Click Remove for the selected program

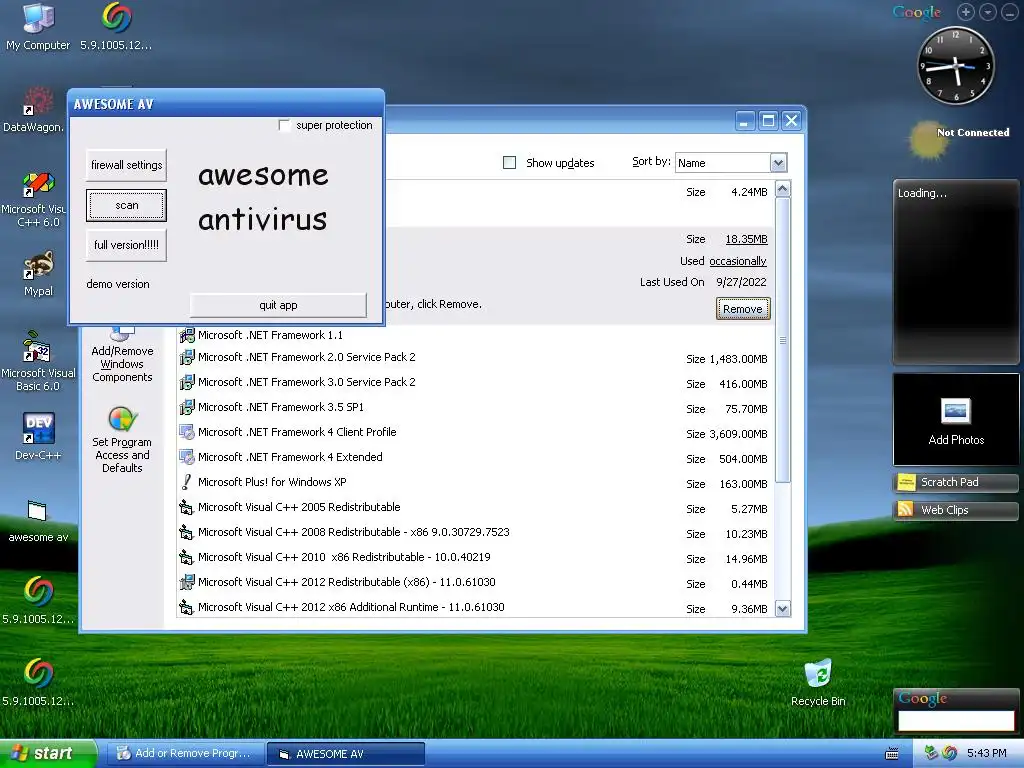743,309
